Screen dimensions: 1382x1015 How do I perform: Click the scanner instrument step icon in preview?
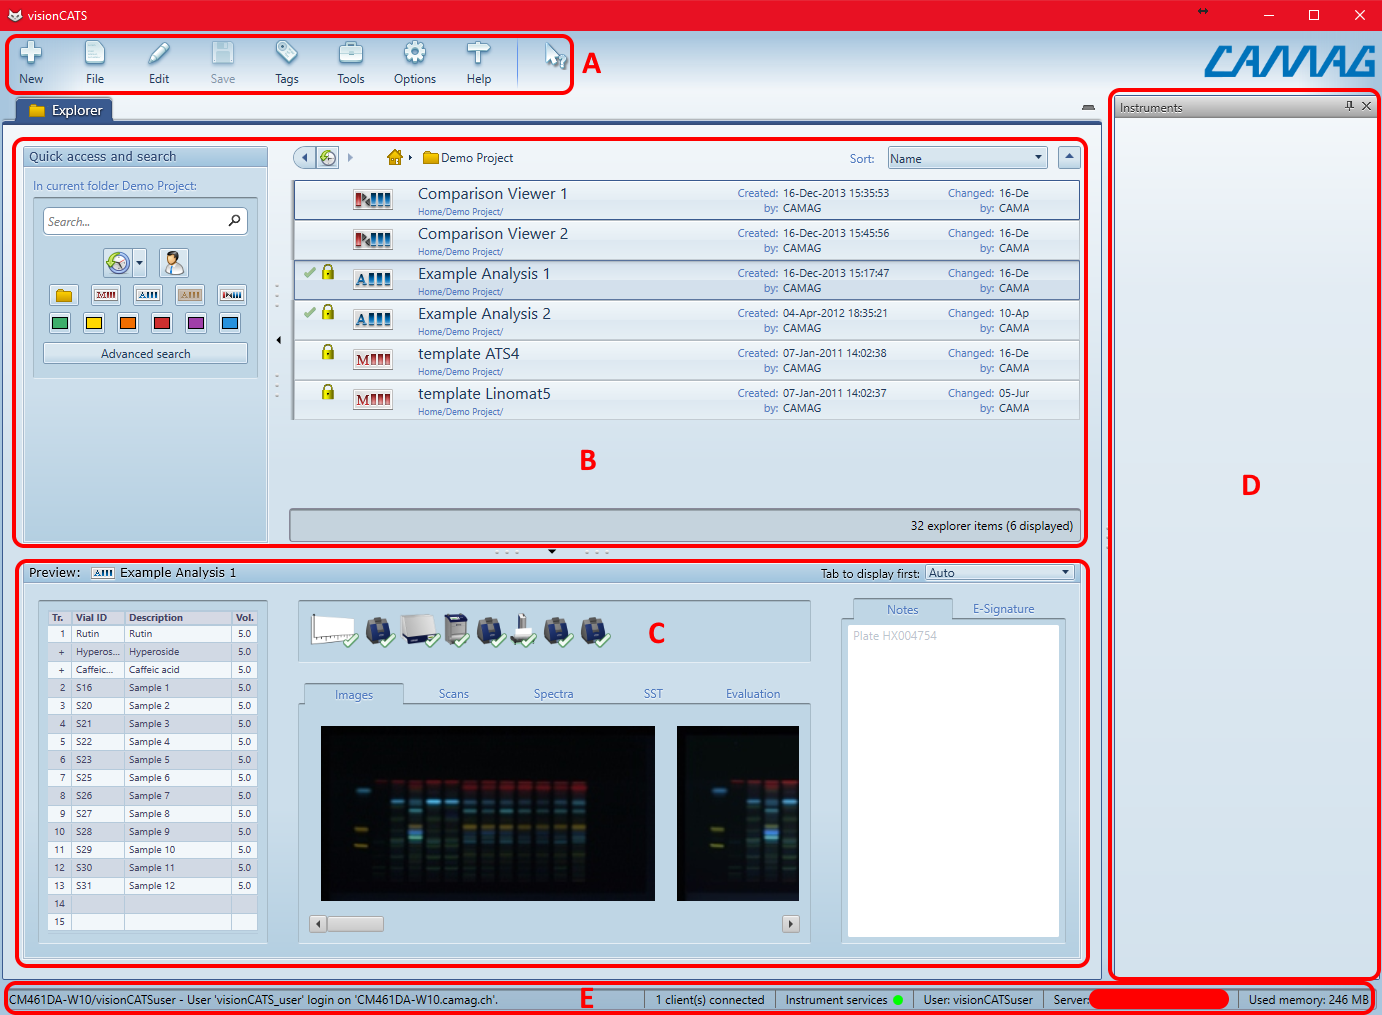456,630
